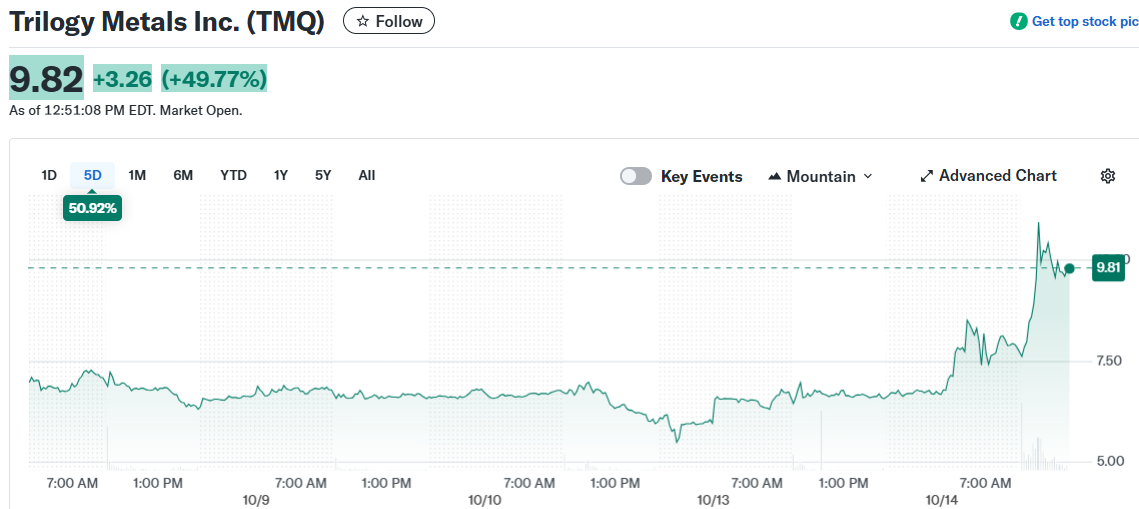Select the 1D time range tab

pos(49,175)
